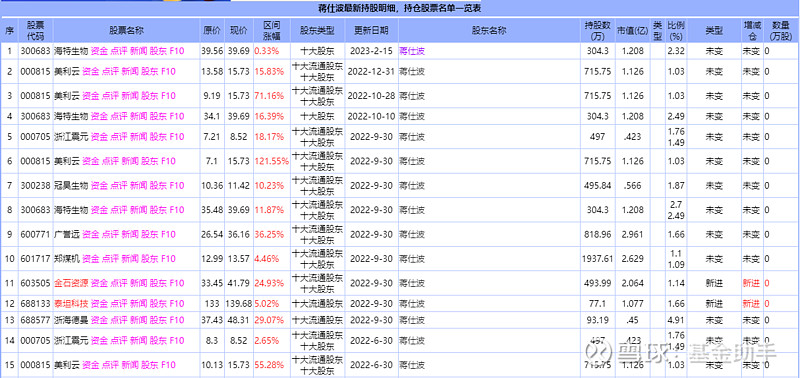The width and height of the screenshot is (800, 378).
Task: Click stock code 603505 in row 11
Action: 36,284
